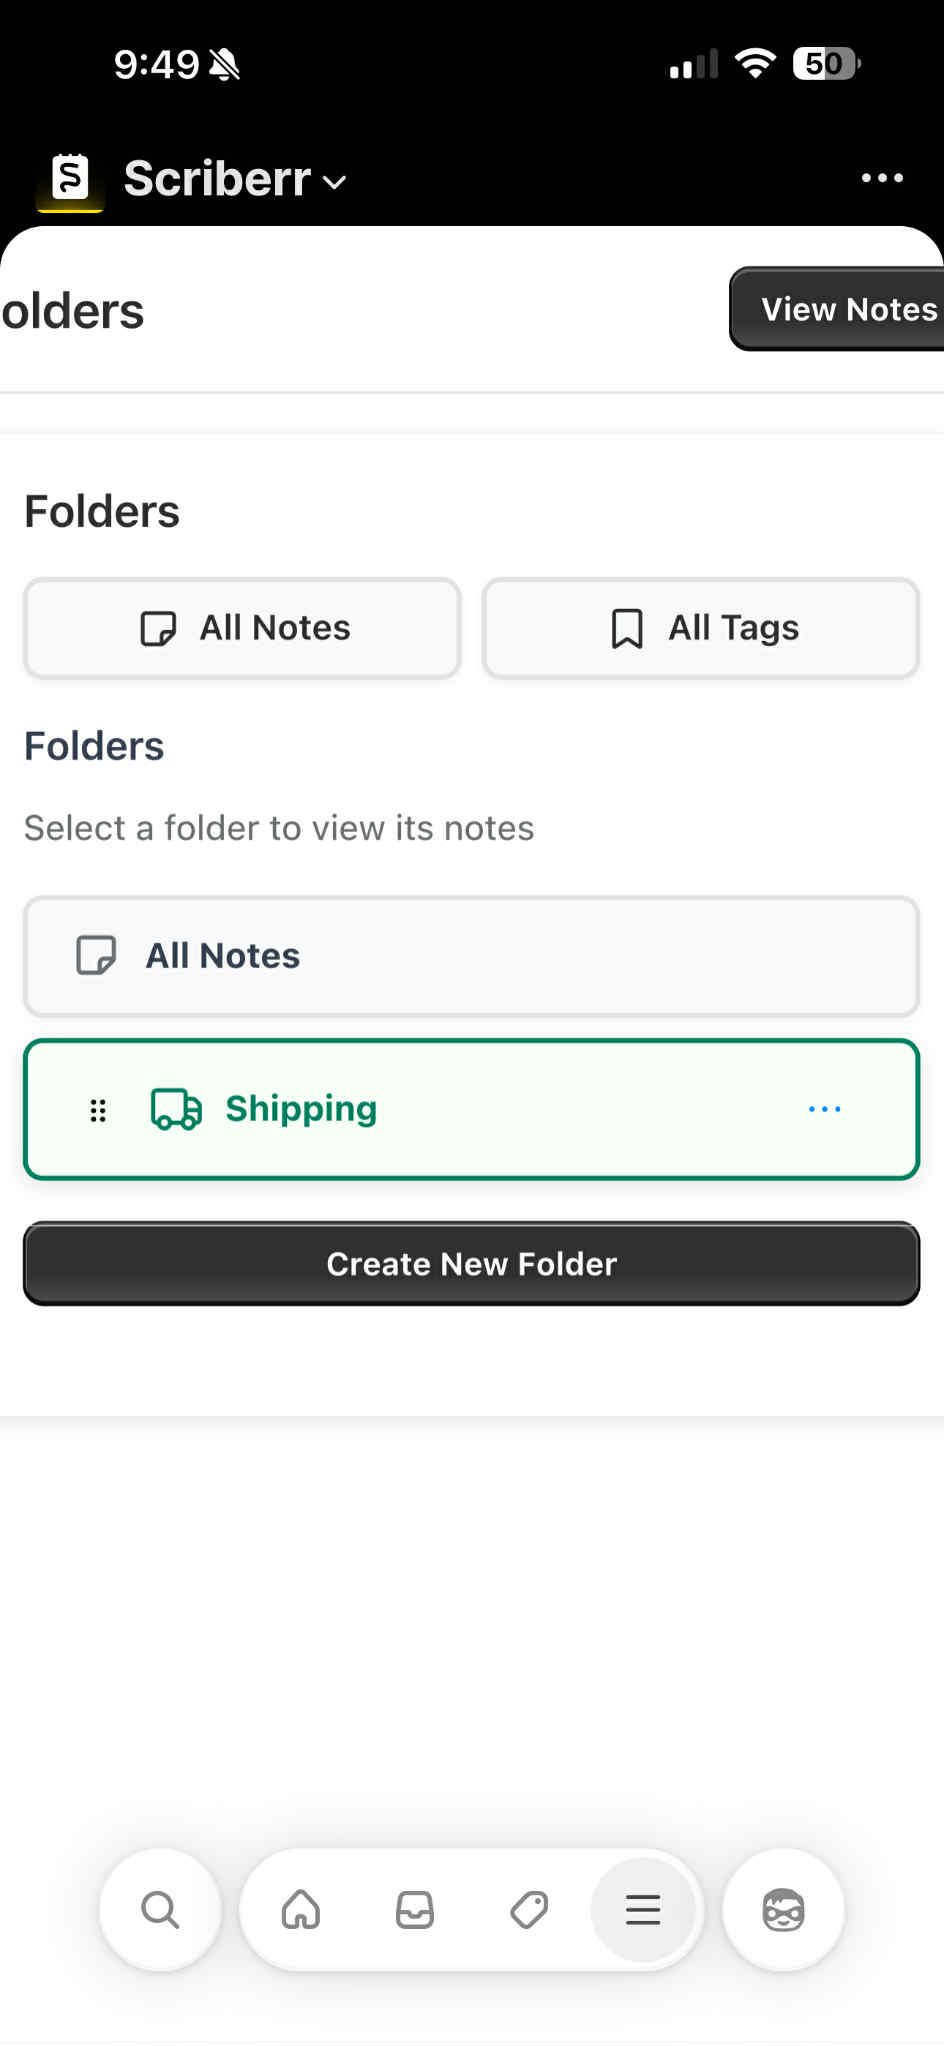This screenshot has height=2046, width=944.
Task: Tap the truck icon on Shipping folder
Action: [x=176, y=1109]
